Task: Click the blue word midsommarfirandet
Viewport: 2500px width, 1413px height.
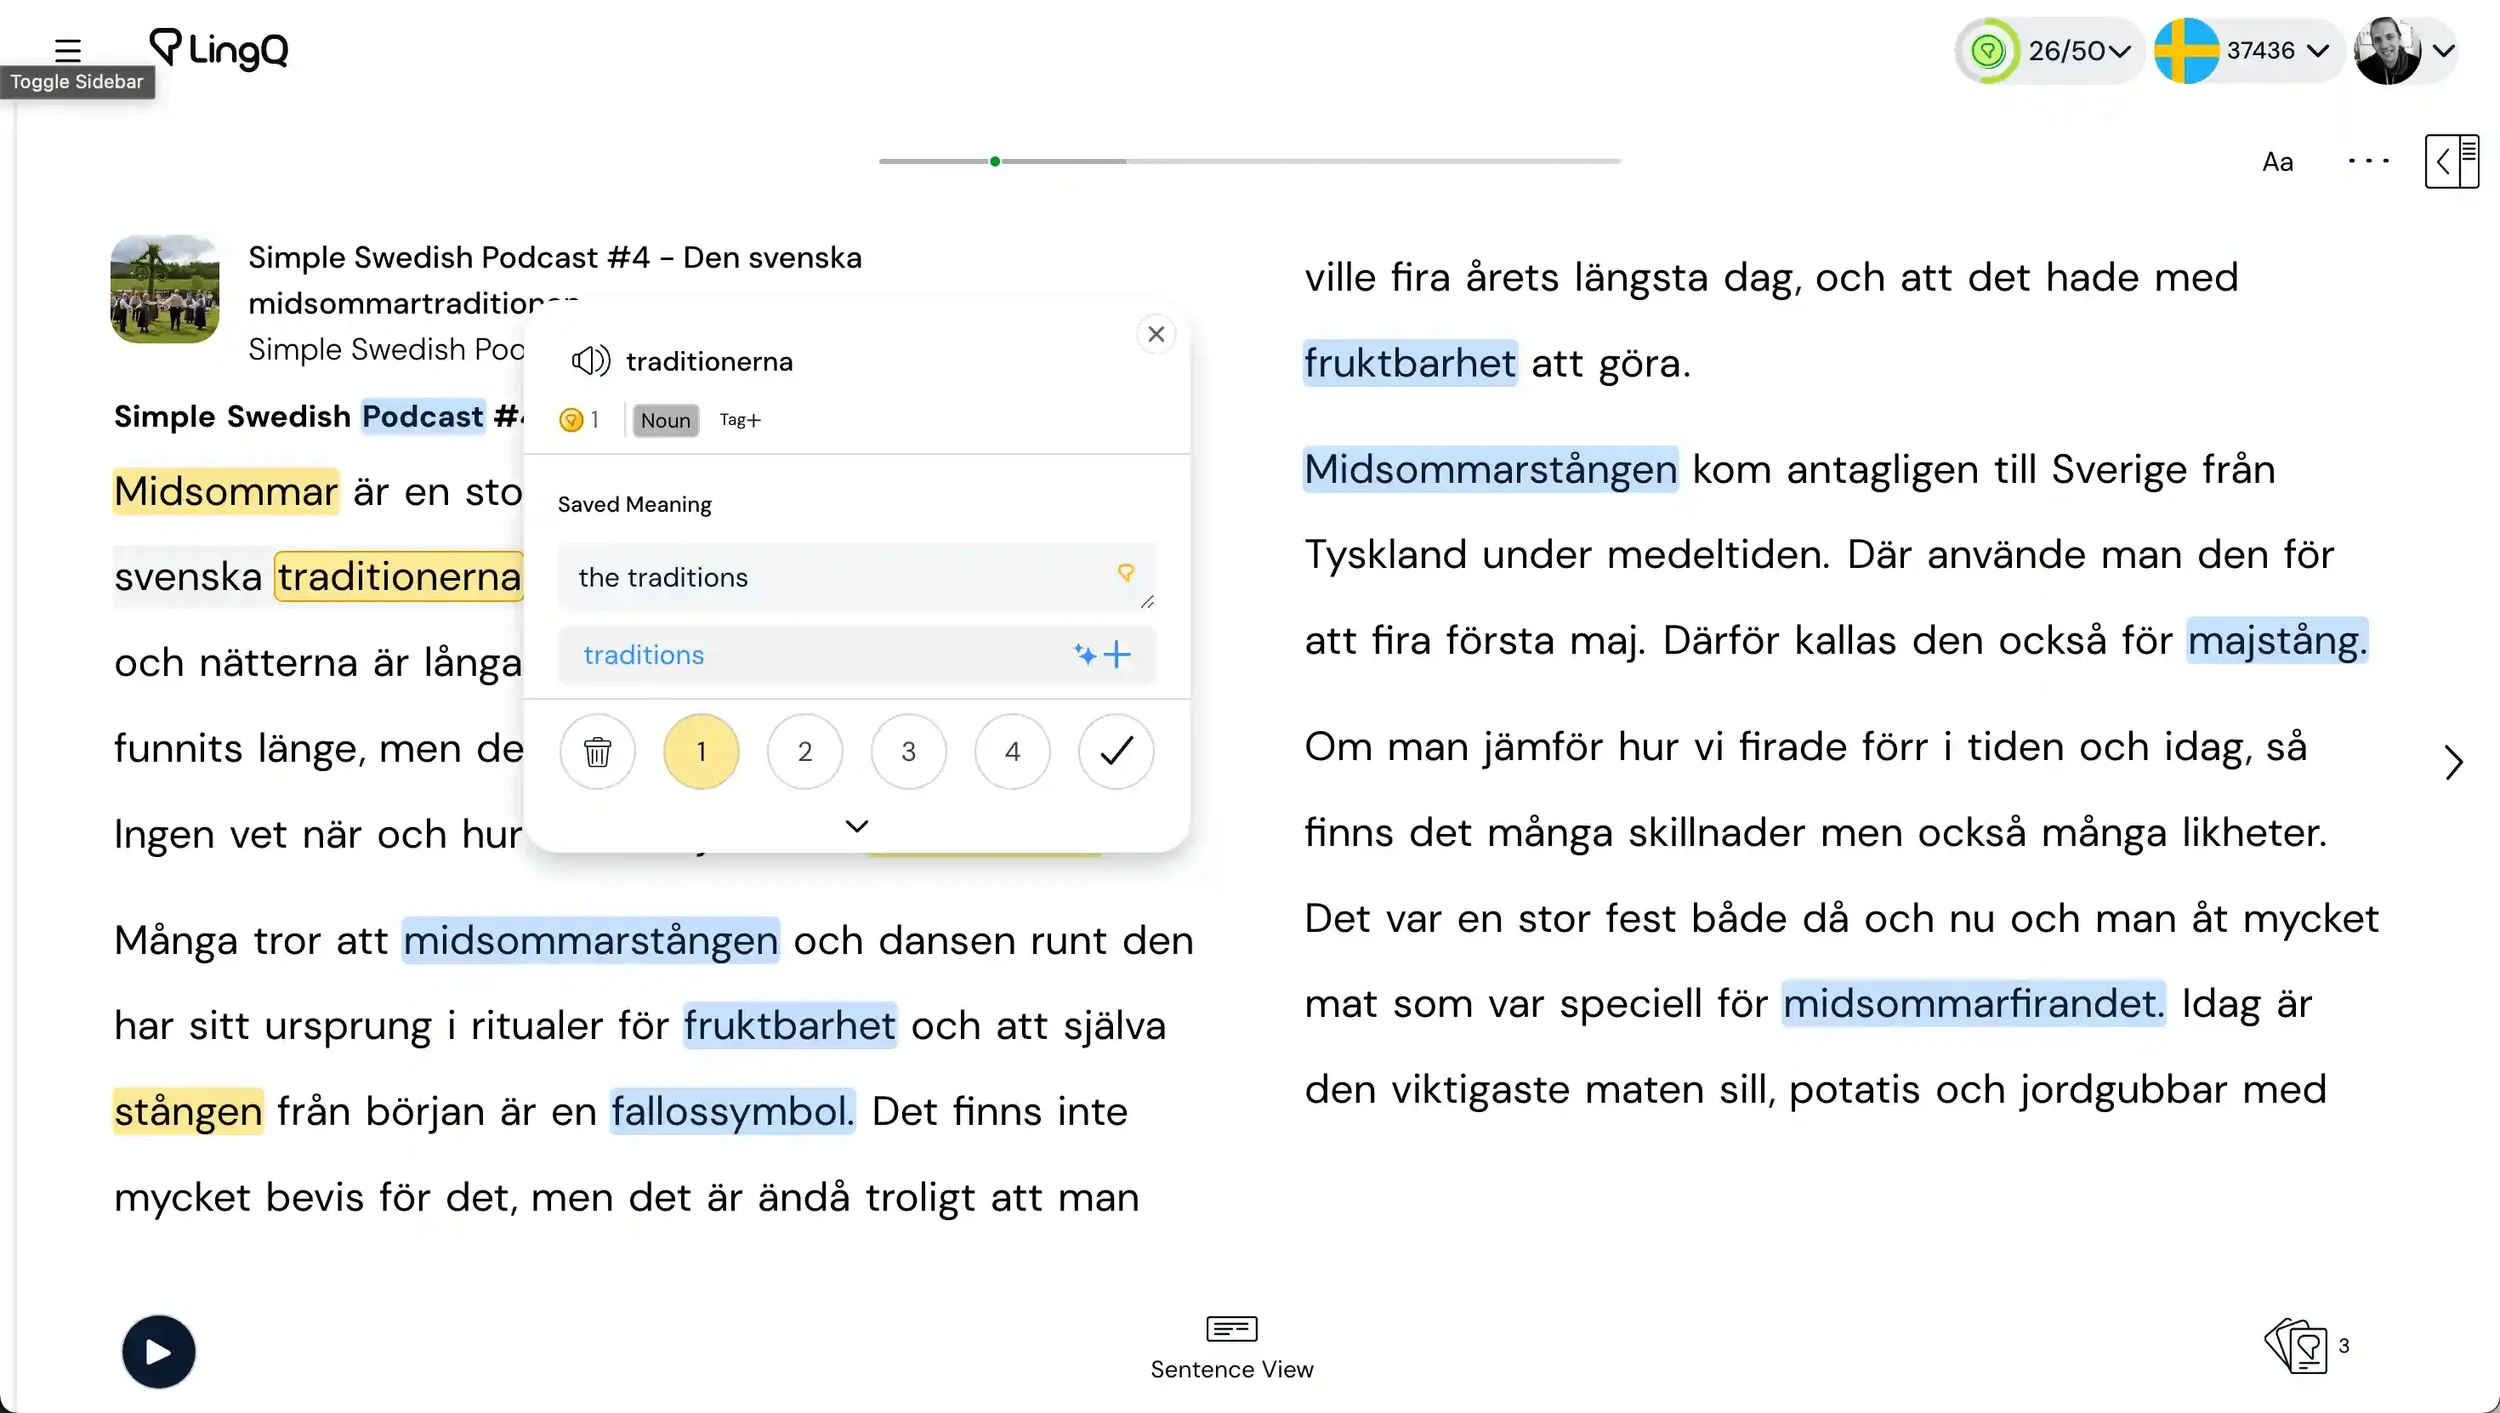Action: pos(1974,1003)
